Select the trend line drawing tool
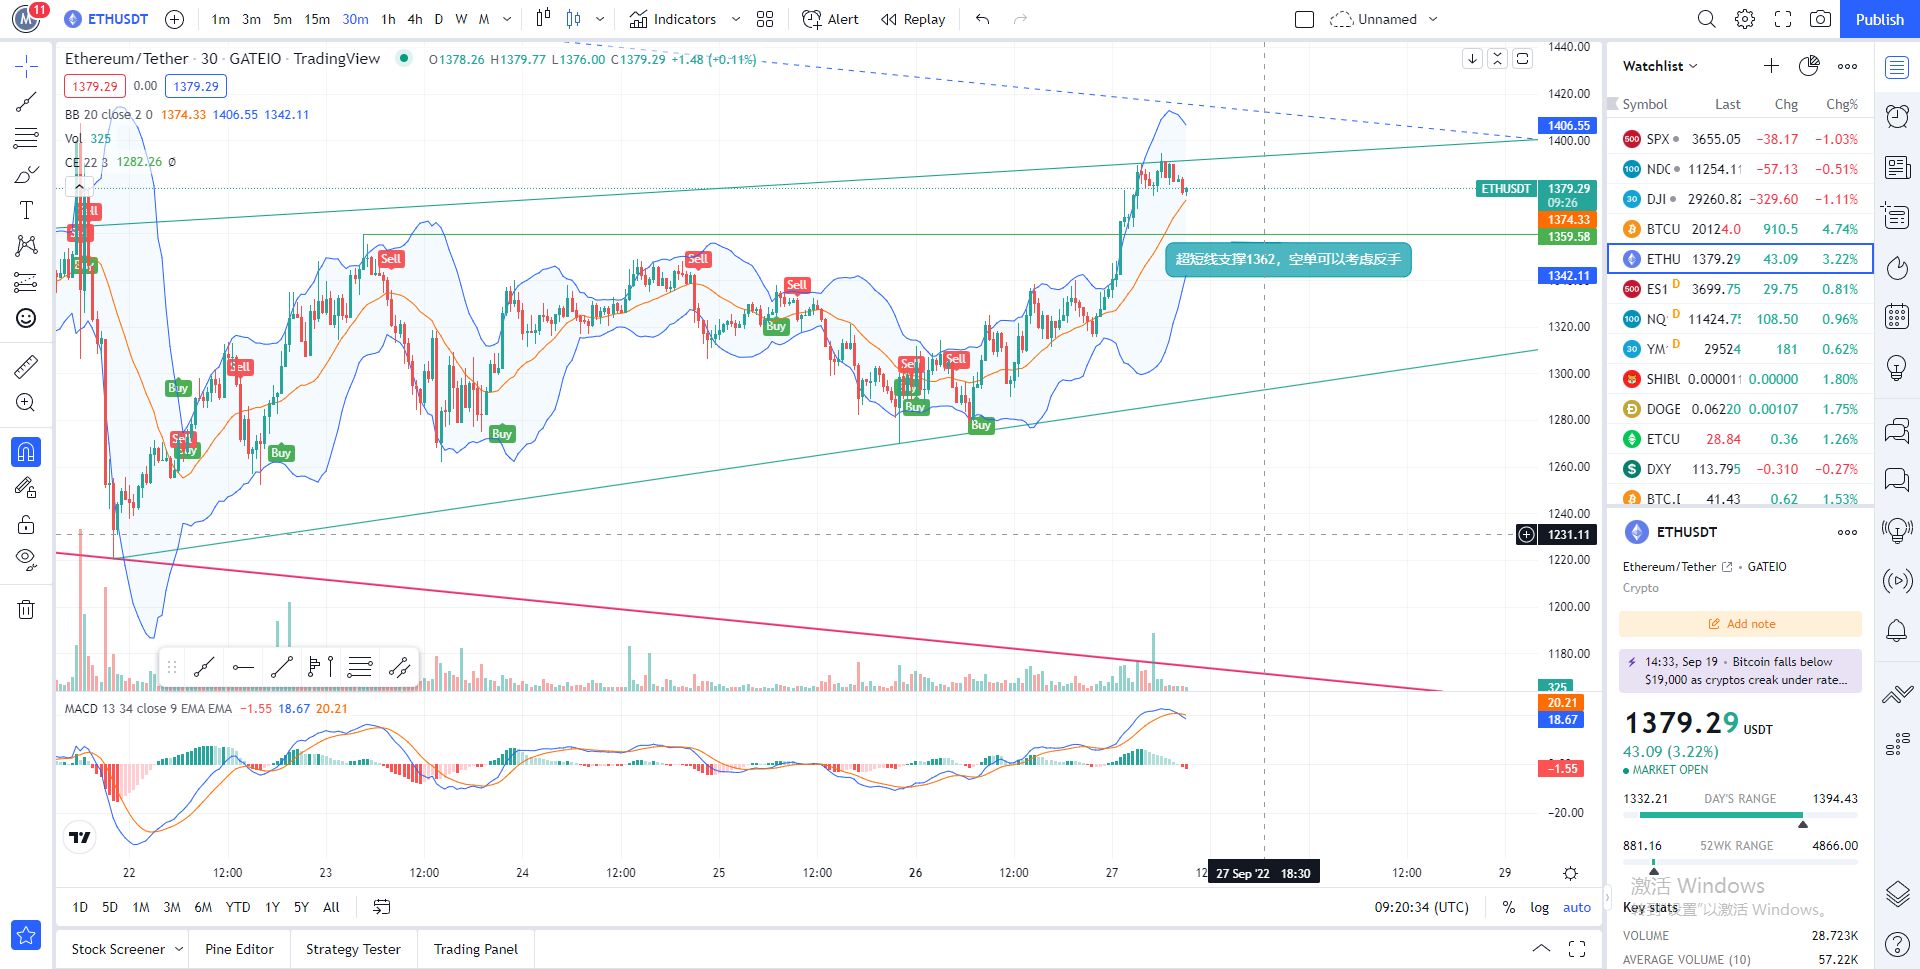 (26, 102)
